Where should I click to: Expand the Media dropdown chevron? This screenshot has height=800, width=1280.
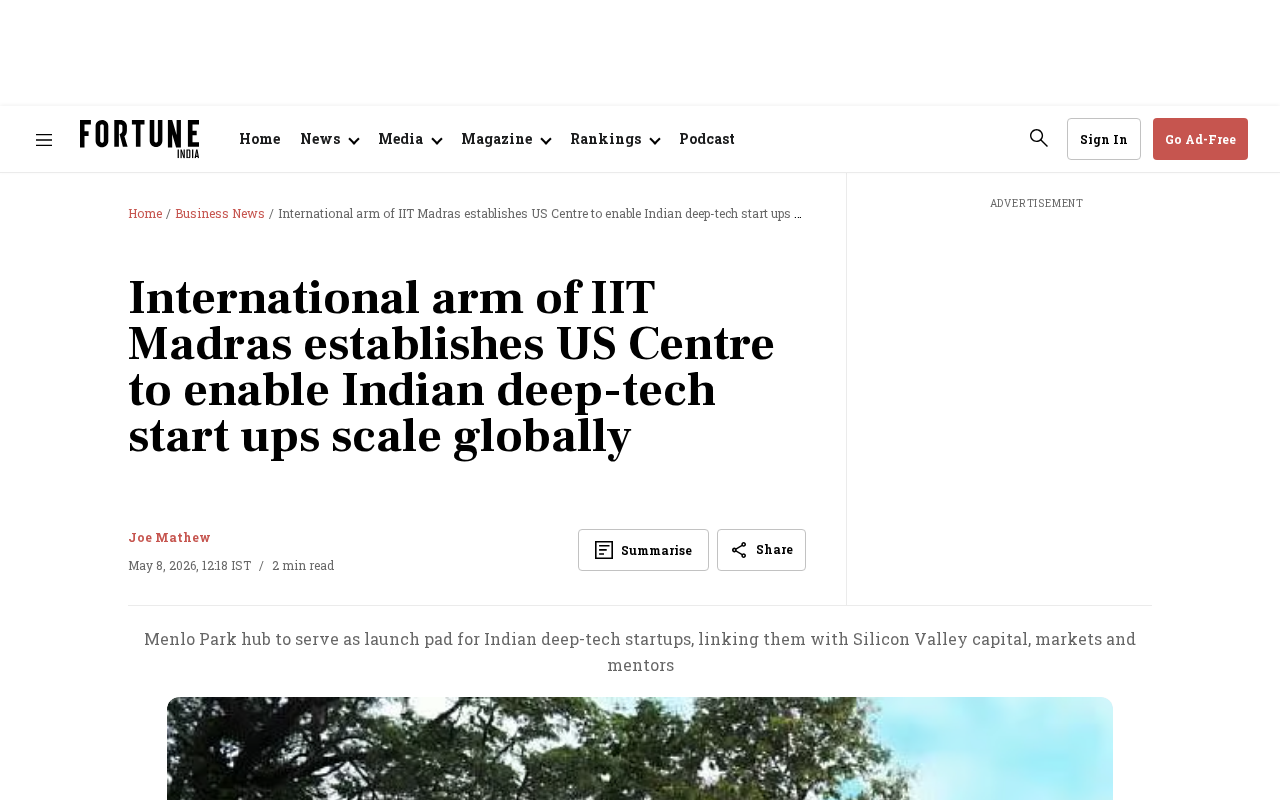pos(436,141)
